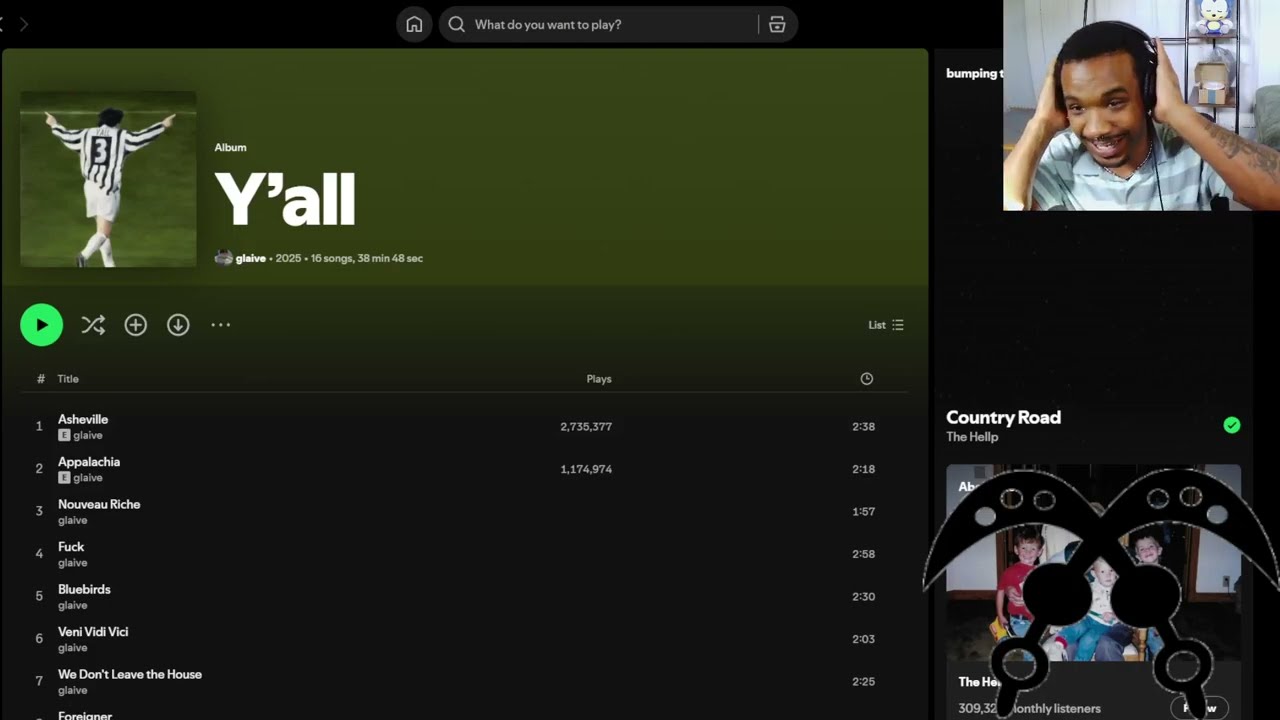Click the Title column header

click(x=68, y=379)
